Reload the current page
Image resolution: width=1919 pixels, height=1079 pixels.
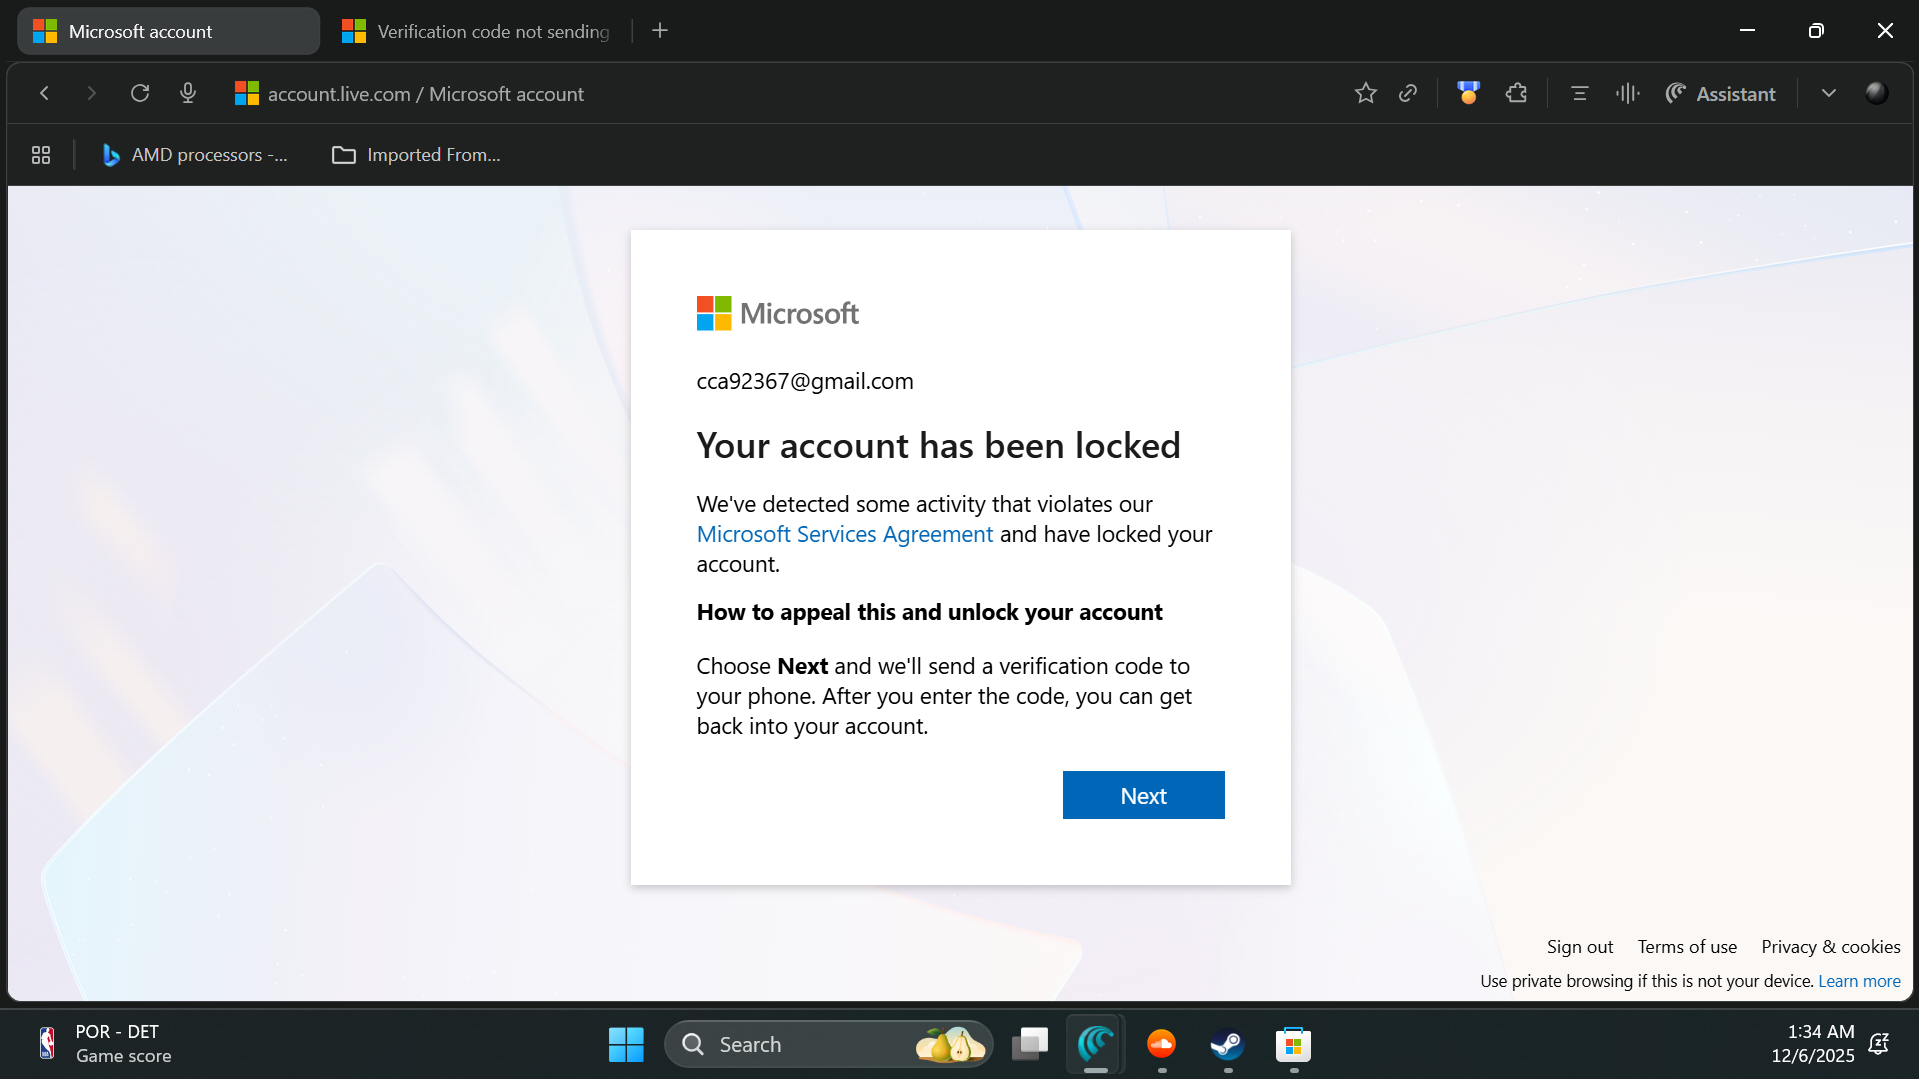click(140, 93)
